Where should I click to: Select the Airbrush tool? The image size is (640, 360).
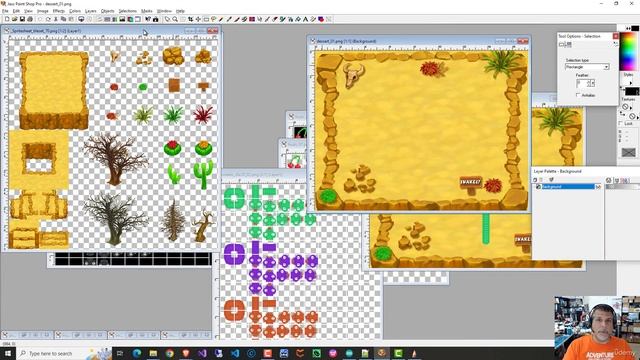click(x=290, y=19)
